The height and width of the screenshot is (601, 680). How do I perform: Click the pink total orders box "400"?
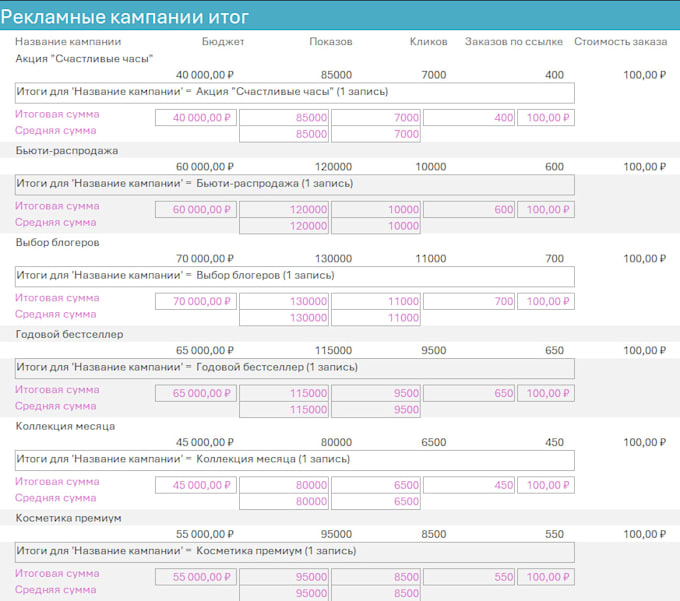[x=469, y=118]
